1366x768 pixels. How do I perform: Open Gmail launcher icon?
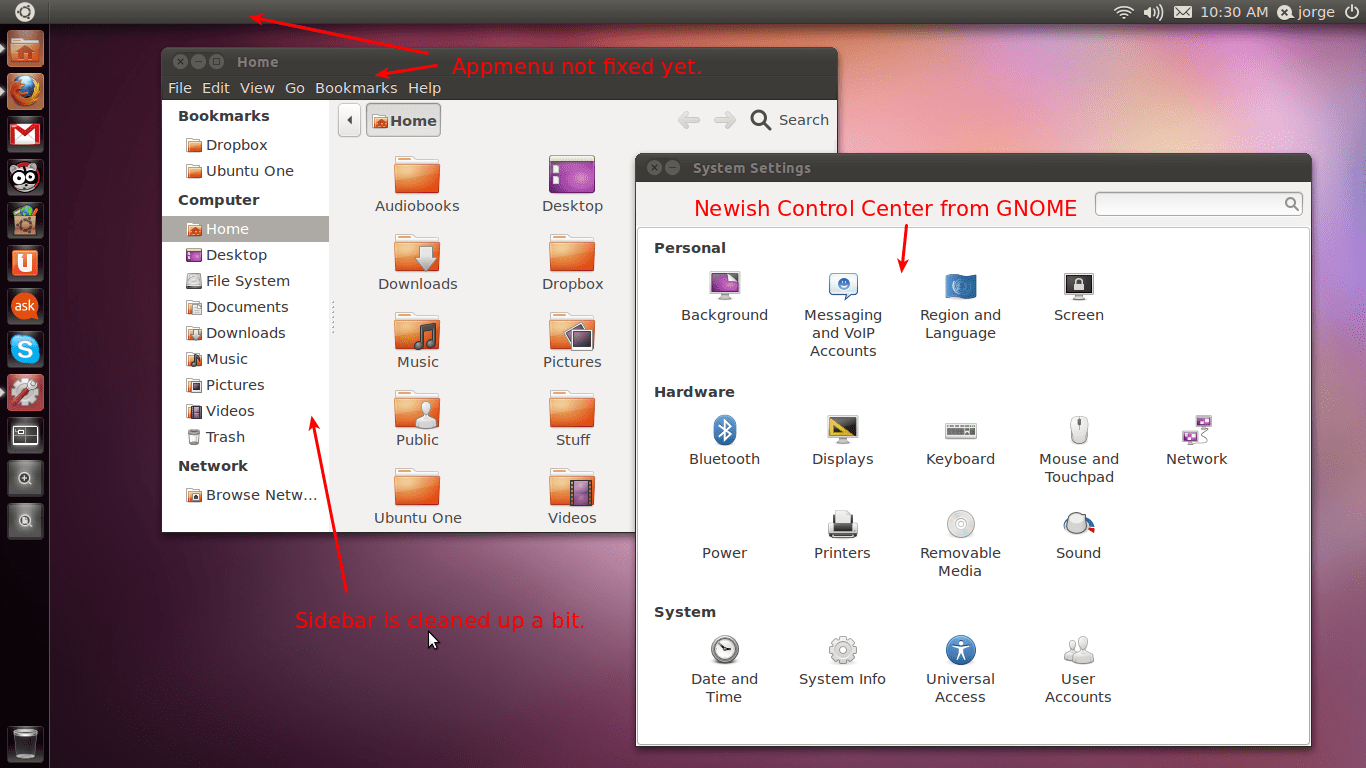click(x=25, y=134)
